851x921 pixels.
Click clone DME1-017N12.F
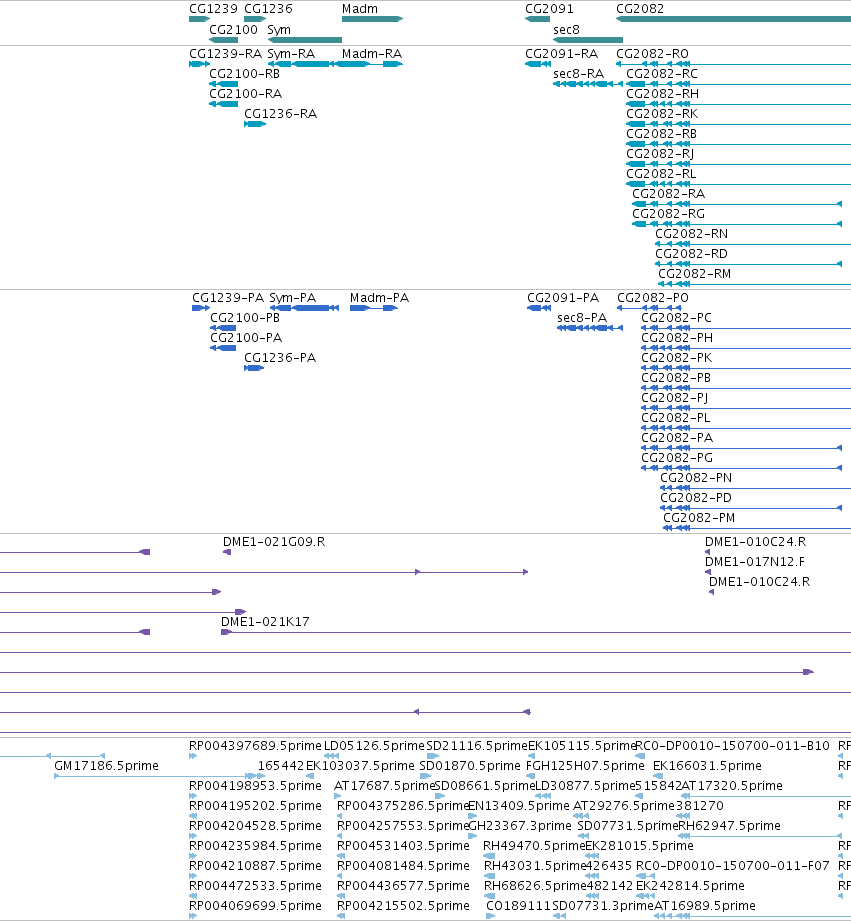tap(755, 562)
